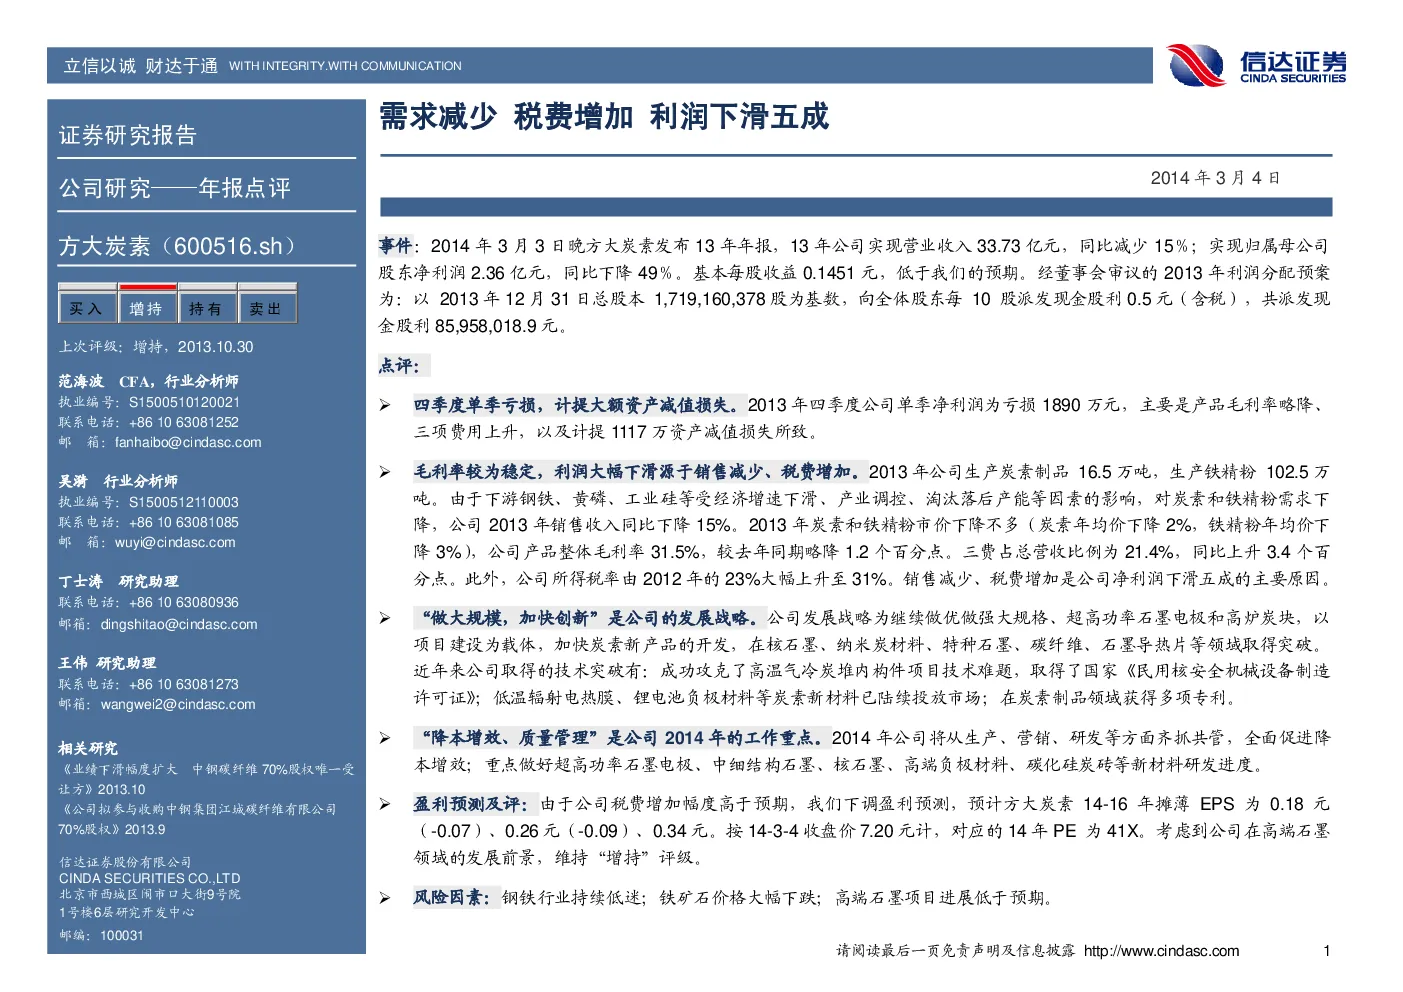
Task: Click license number S1500510120021
Action: [184, 402]
